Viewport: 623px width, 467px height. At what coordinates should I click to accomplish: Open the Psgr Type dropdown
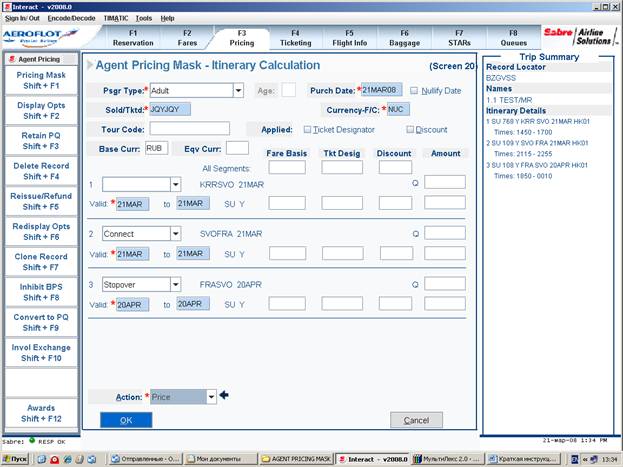click(x=238, y=91)
